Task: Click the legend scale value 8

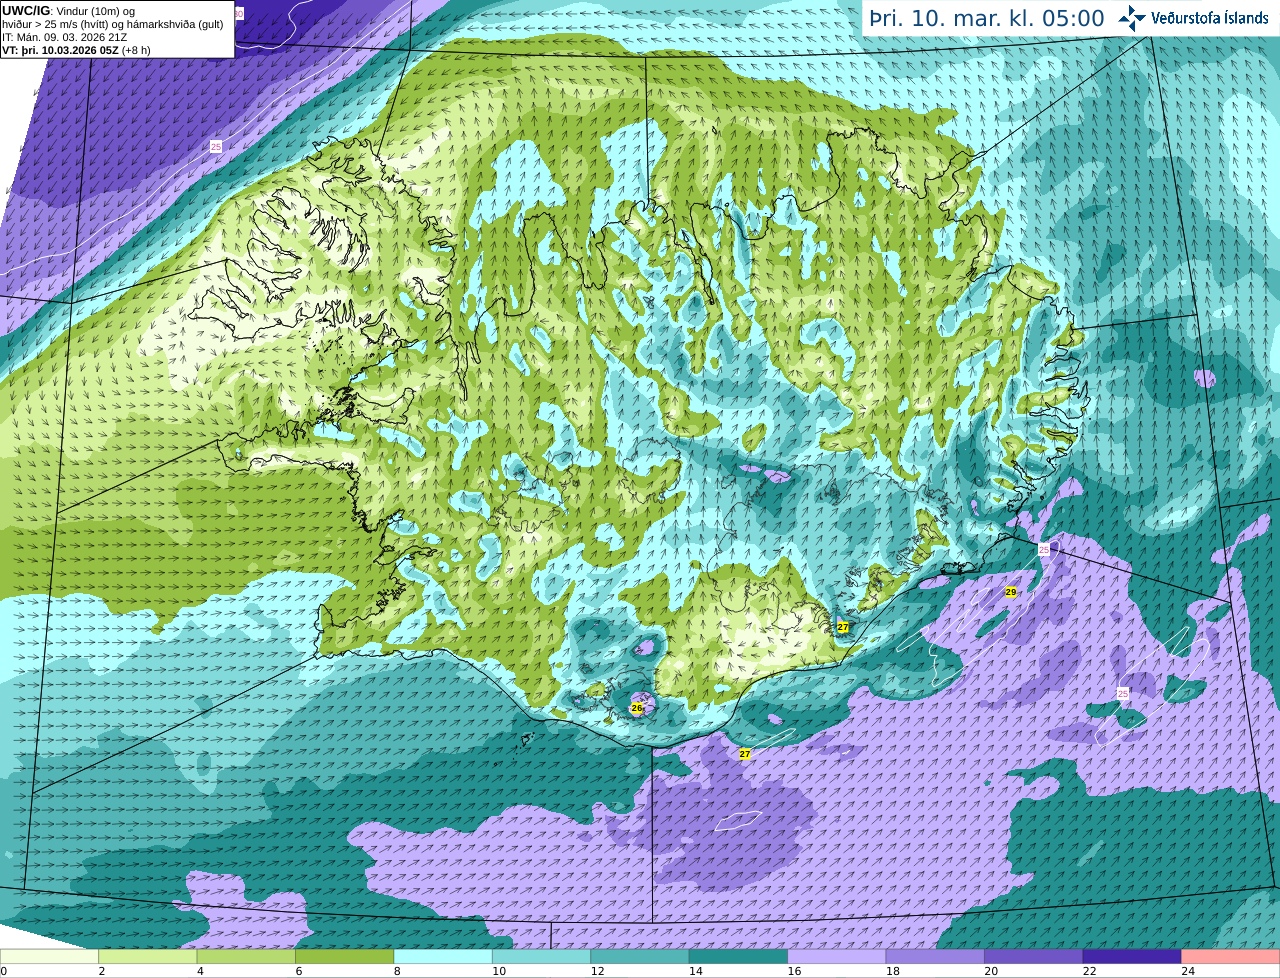Action: point(396,971)
